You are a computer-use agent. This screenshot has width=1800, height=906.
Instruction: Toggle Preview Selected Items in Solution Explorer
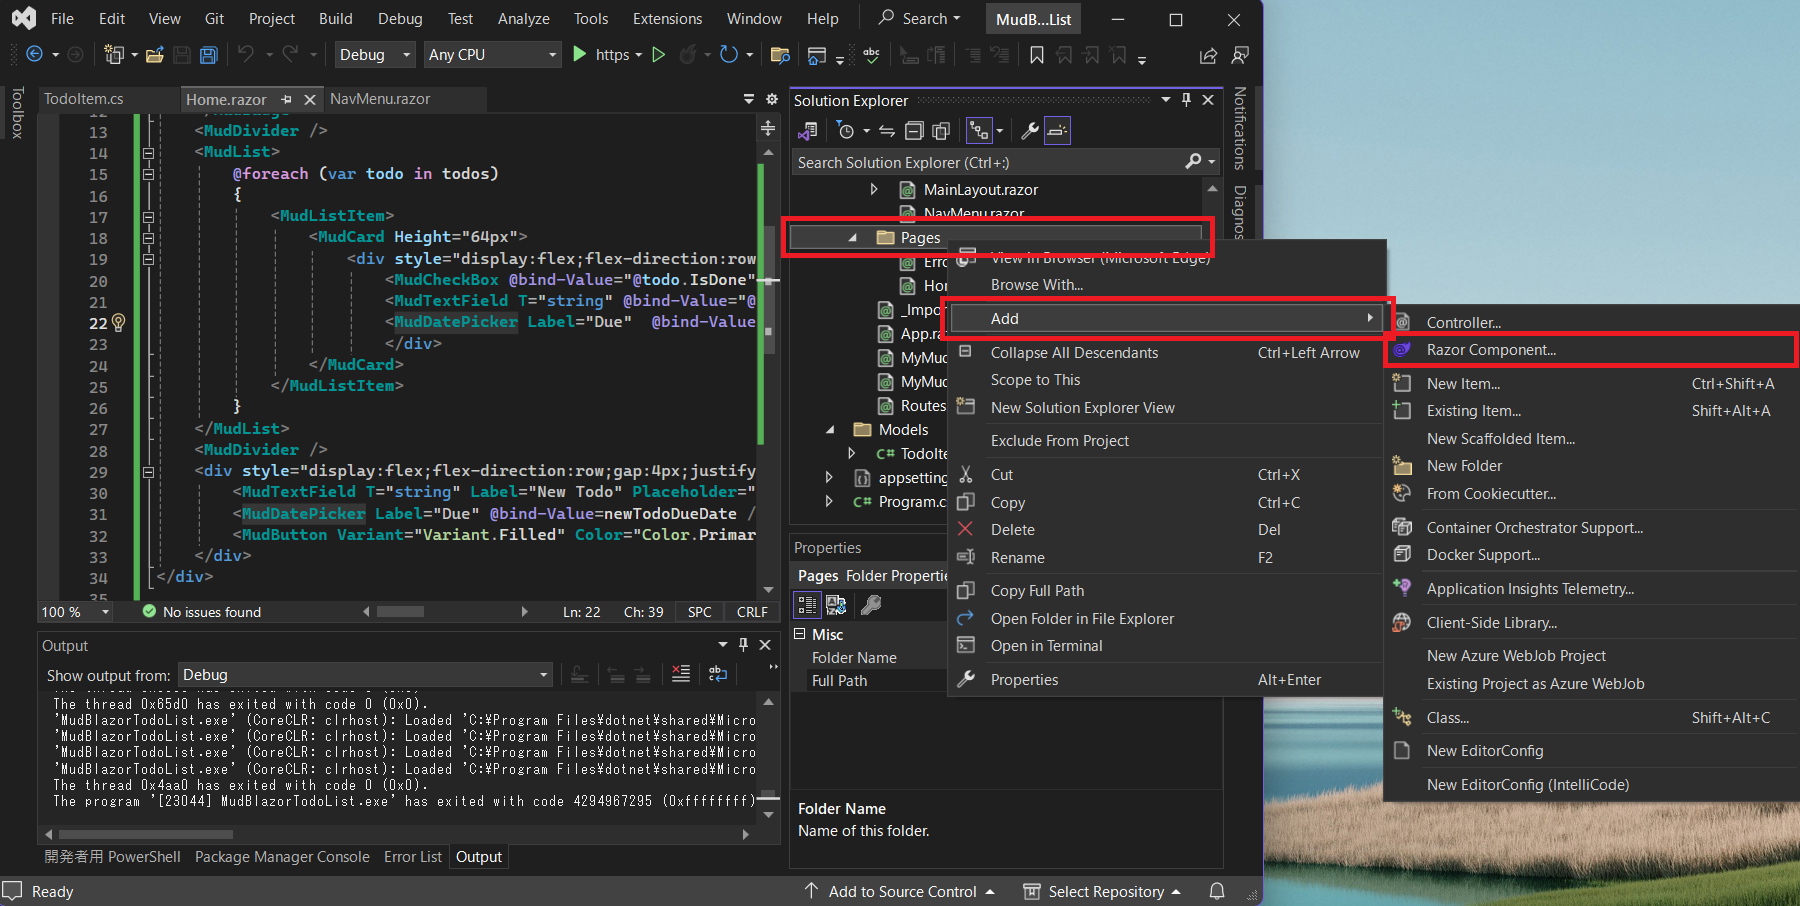[1057, 131]
